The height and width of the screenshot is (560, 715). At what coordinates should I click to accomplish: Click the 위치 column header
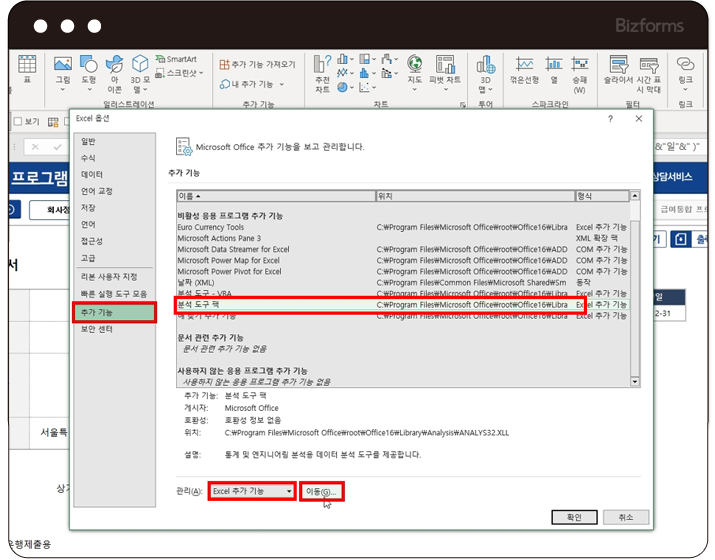(x=475, y=196)
